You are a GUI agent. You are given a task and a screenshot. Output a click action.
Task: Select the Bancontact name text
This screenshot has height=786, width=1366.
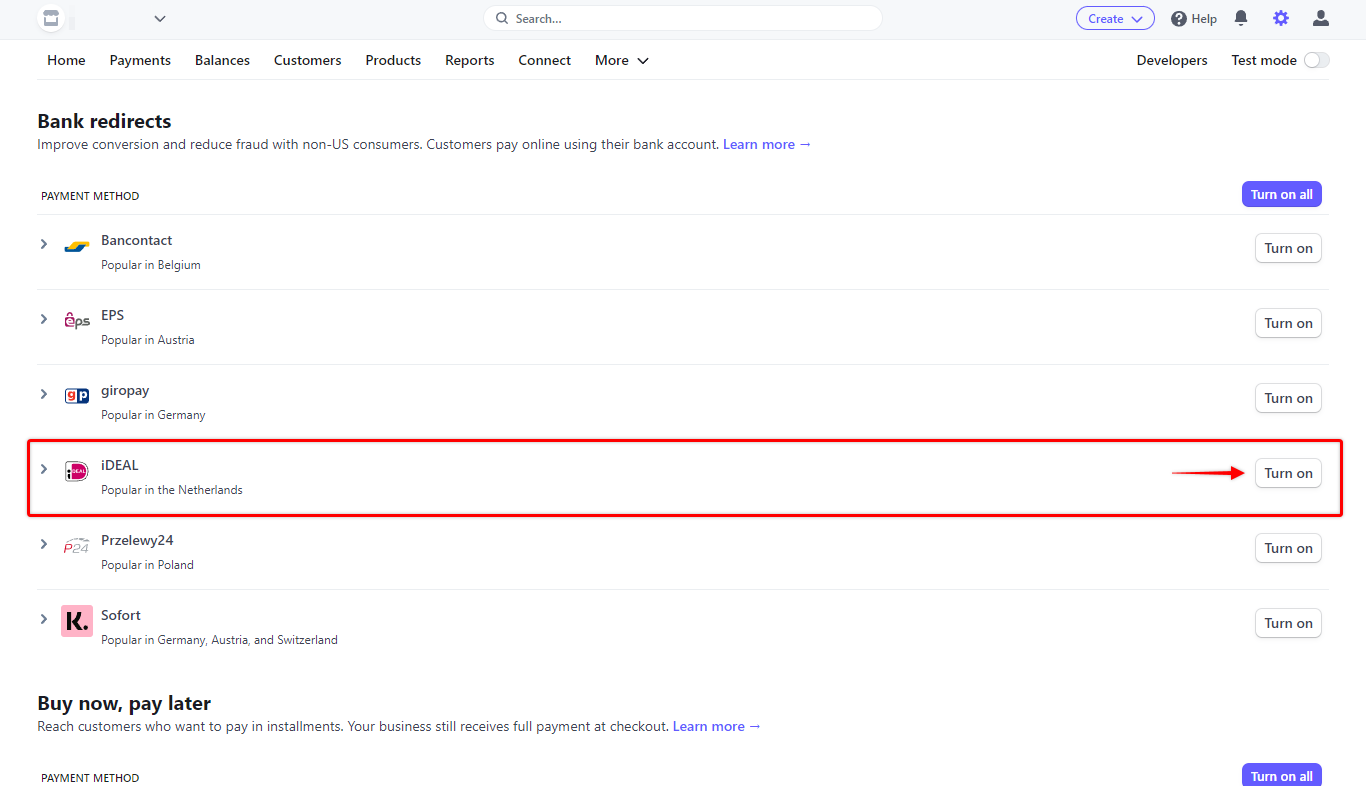coord(136,240)
